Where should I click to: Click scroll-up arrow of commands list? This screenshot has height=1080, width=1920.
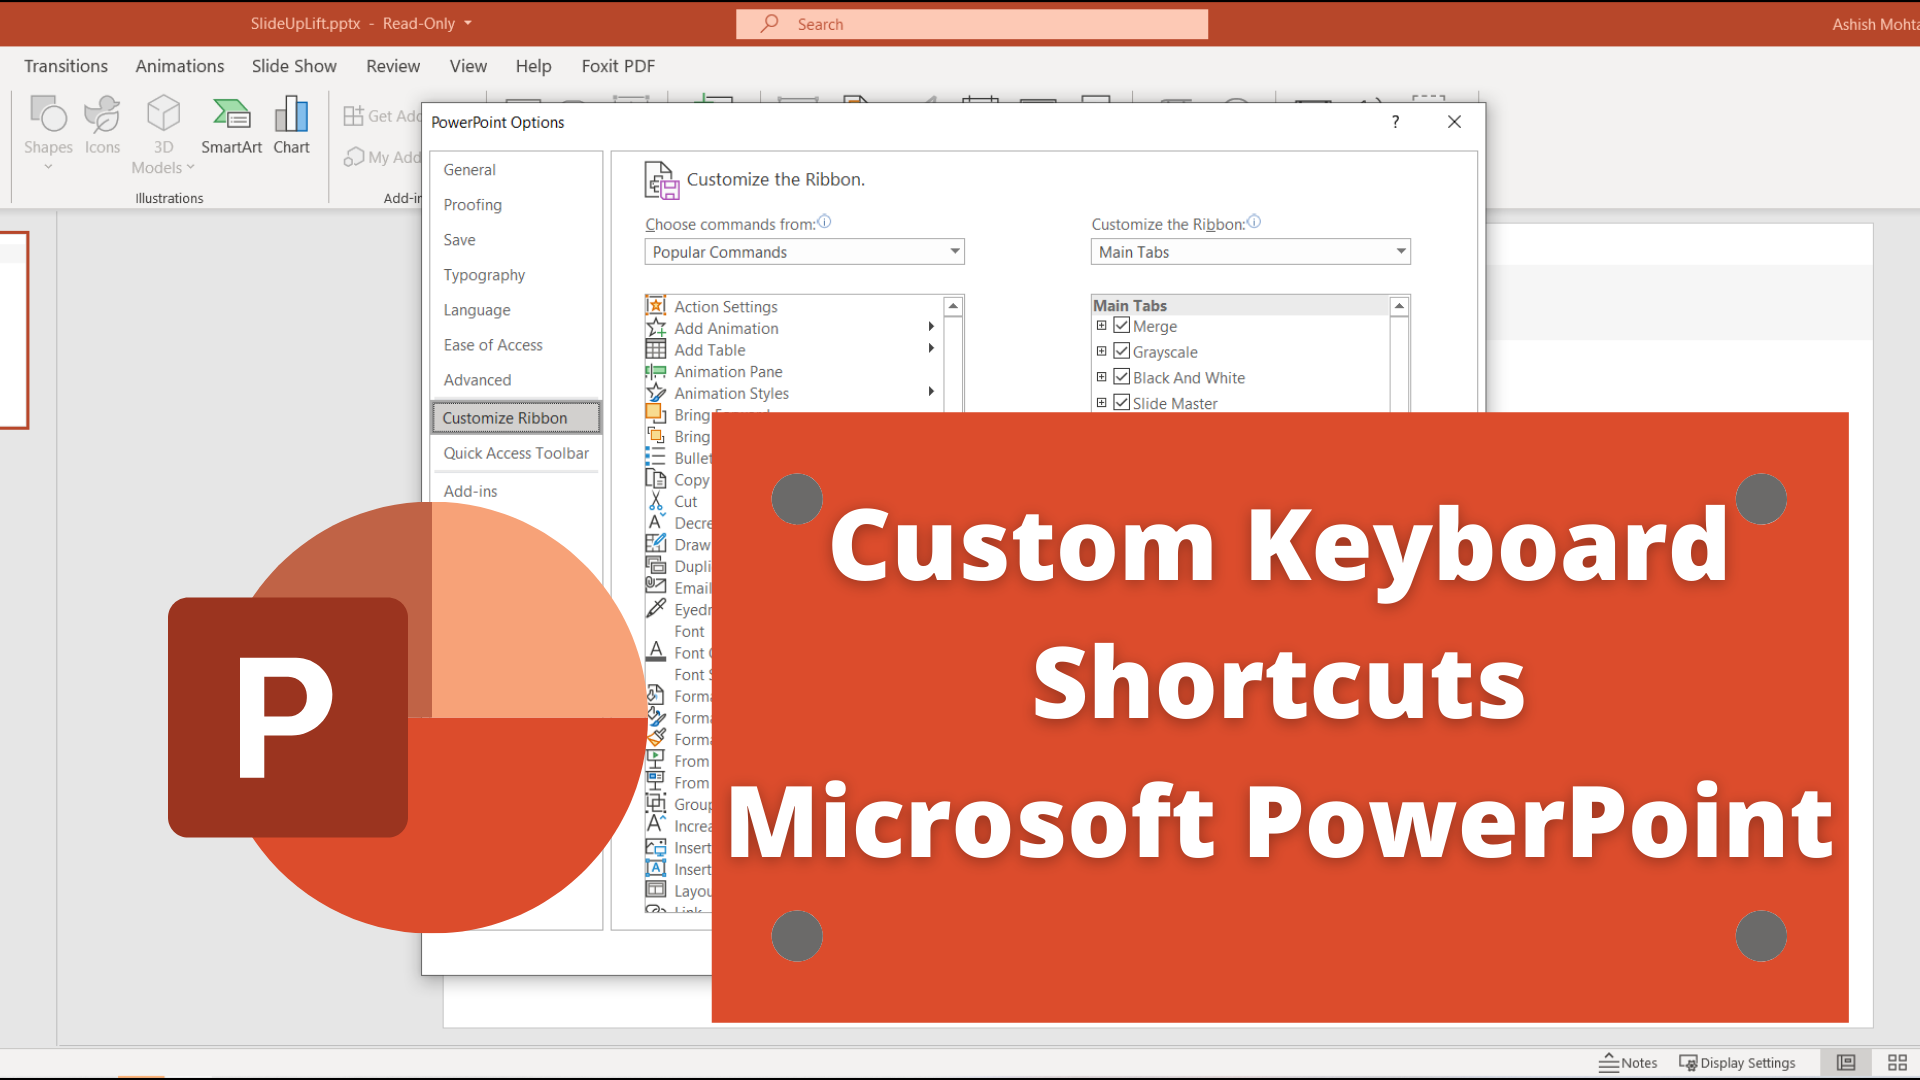[x=953, y=306]
